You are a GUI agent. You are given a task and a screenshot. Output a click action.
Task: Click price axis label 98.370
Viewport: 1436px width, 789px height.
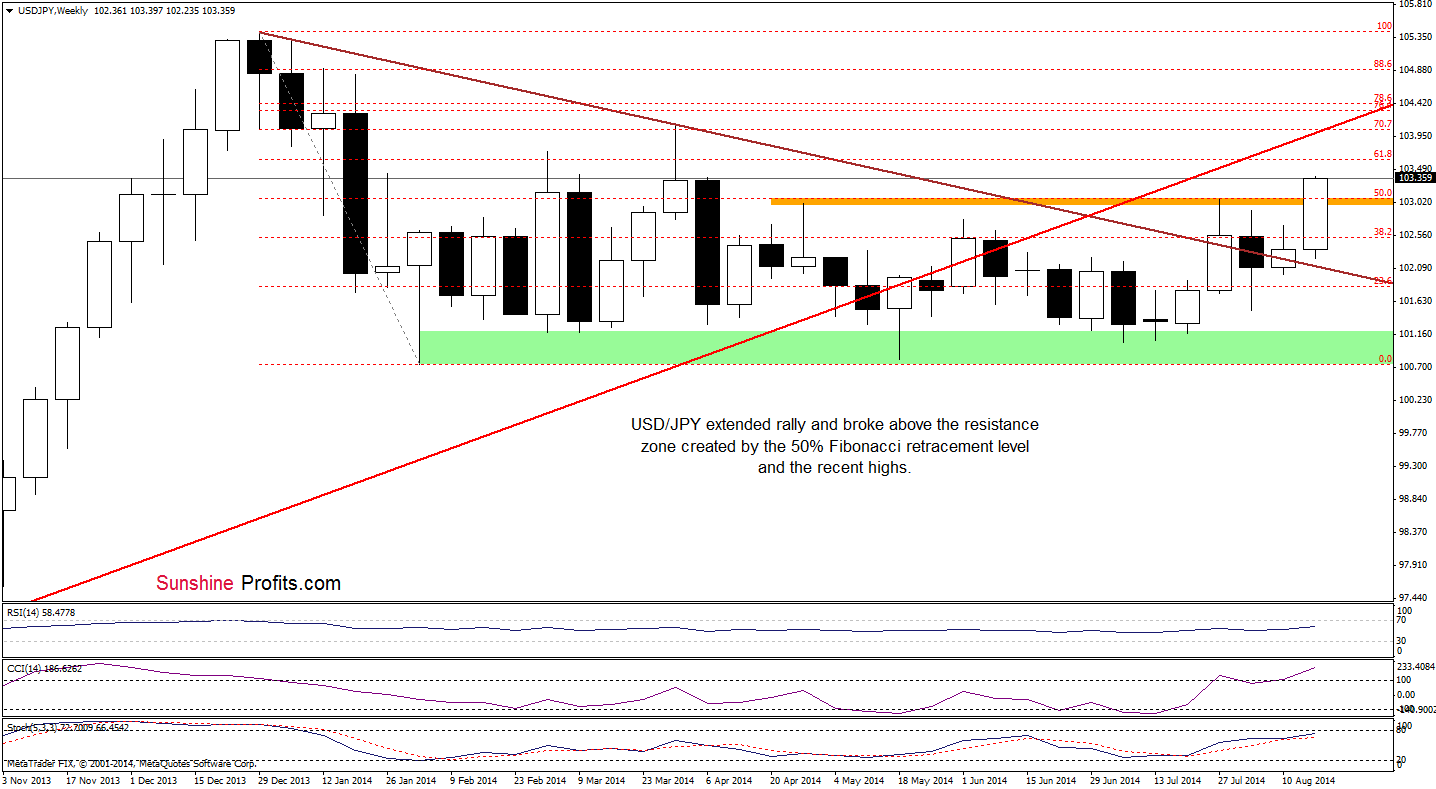click(1412, 532)
